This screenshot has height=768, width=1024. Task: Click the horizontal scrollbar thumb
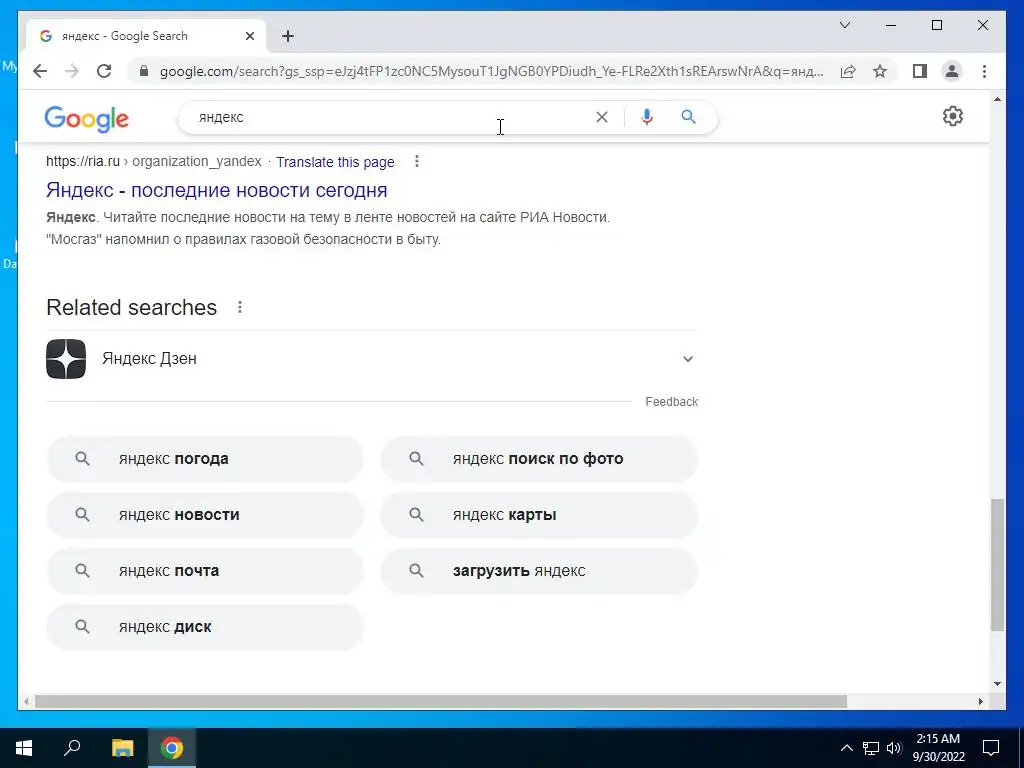click(x=441, y=702)
